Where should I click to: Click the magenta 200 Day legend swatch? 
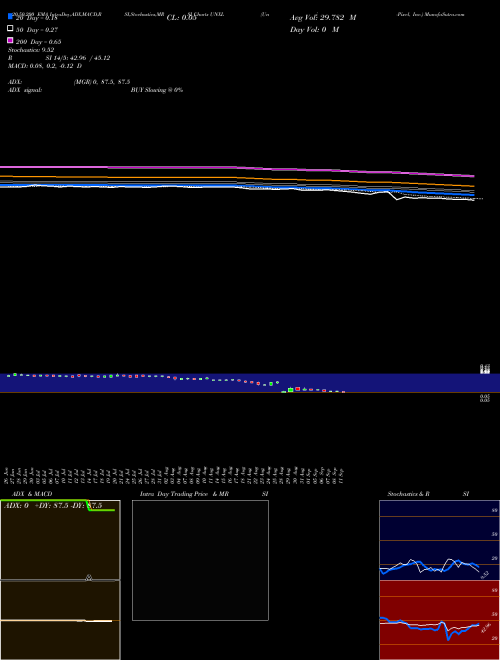point(10,40)
